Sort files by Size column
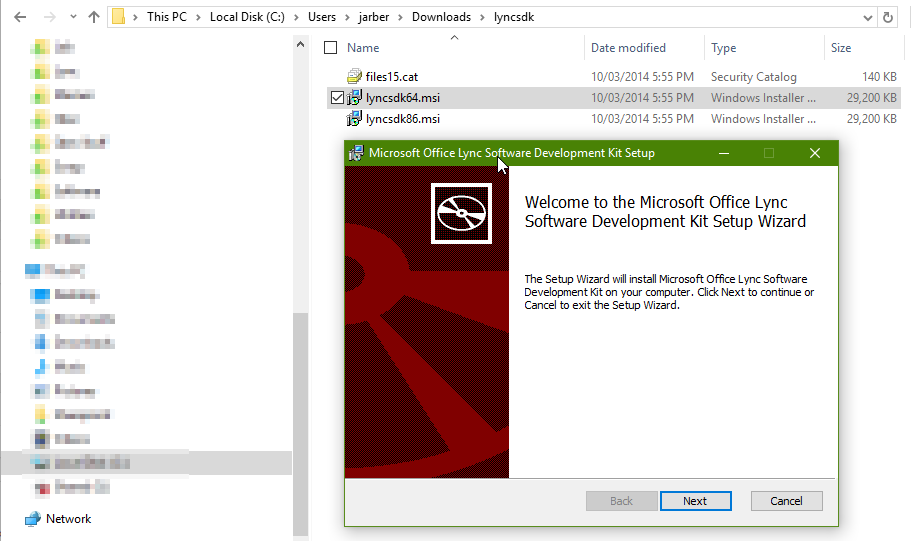This screenshot has width=911, height=541. [841, 48]
